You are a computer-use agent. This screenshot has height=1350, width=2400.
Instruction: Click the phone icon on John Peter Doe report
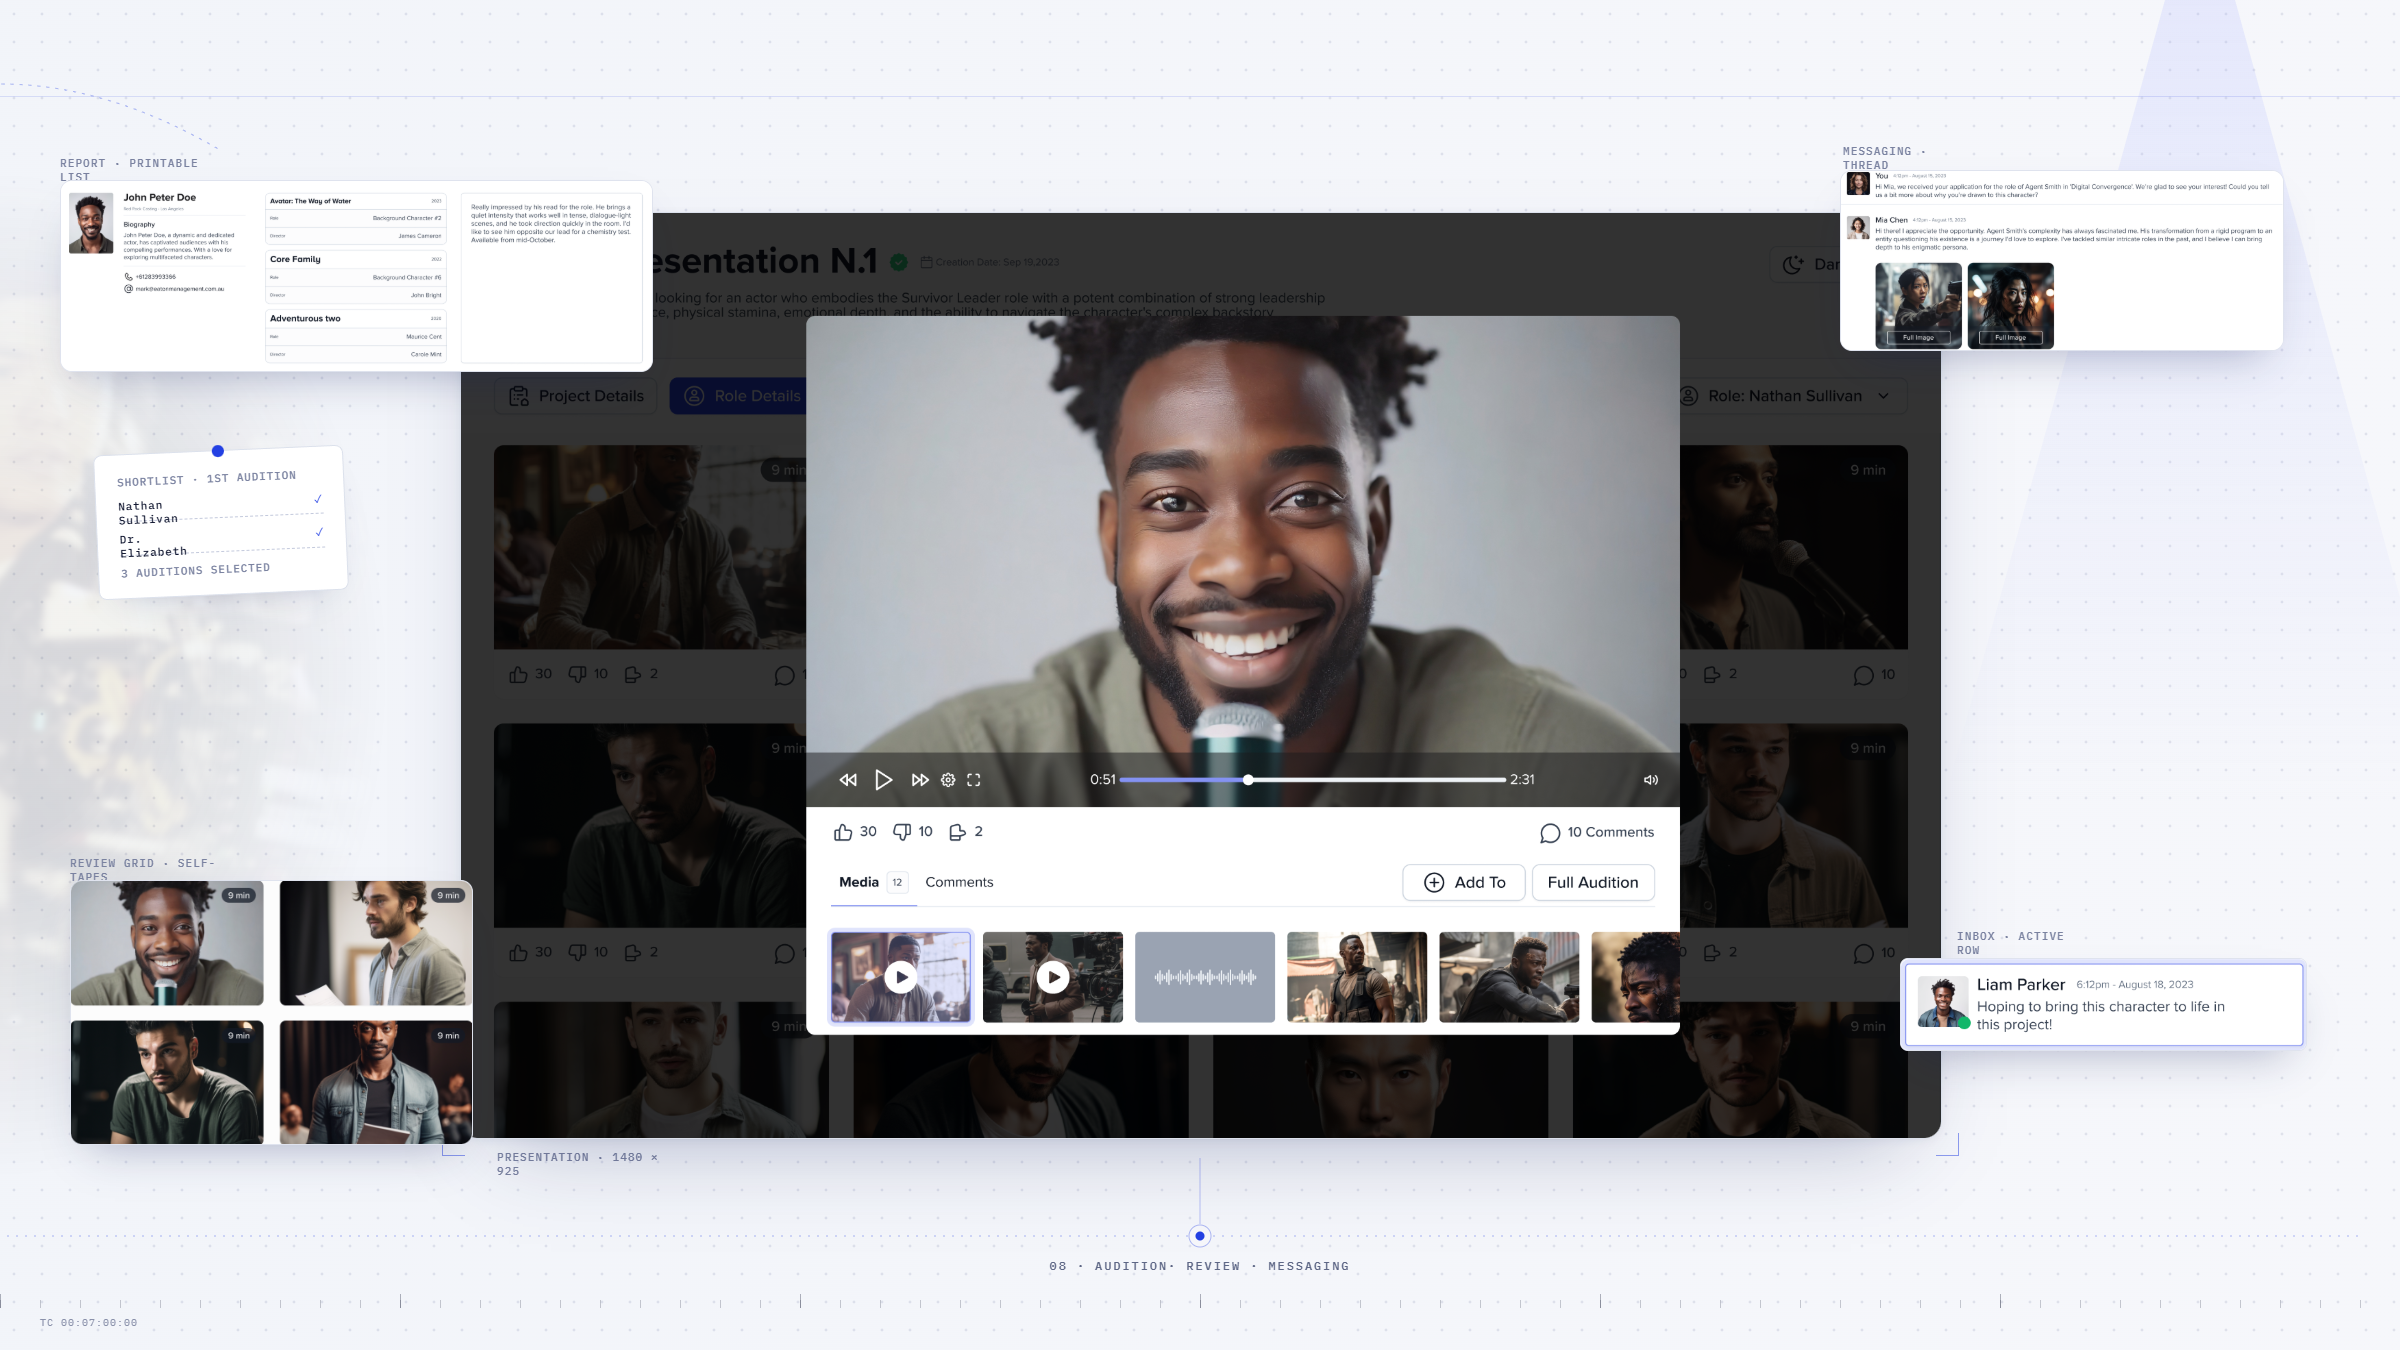128,277
